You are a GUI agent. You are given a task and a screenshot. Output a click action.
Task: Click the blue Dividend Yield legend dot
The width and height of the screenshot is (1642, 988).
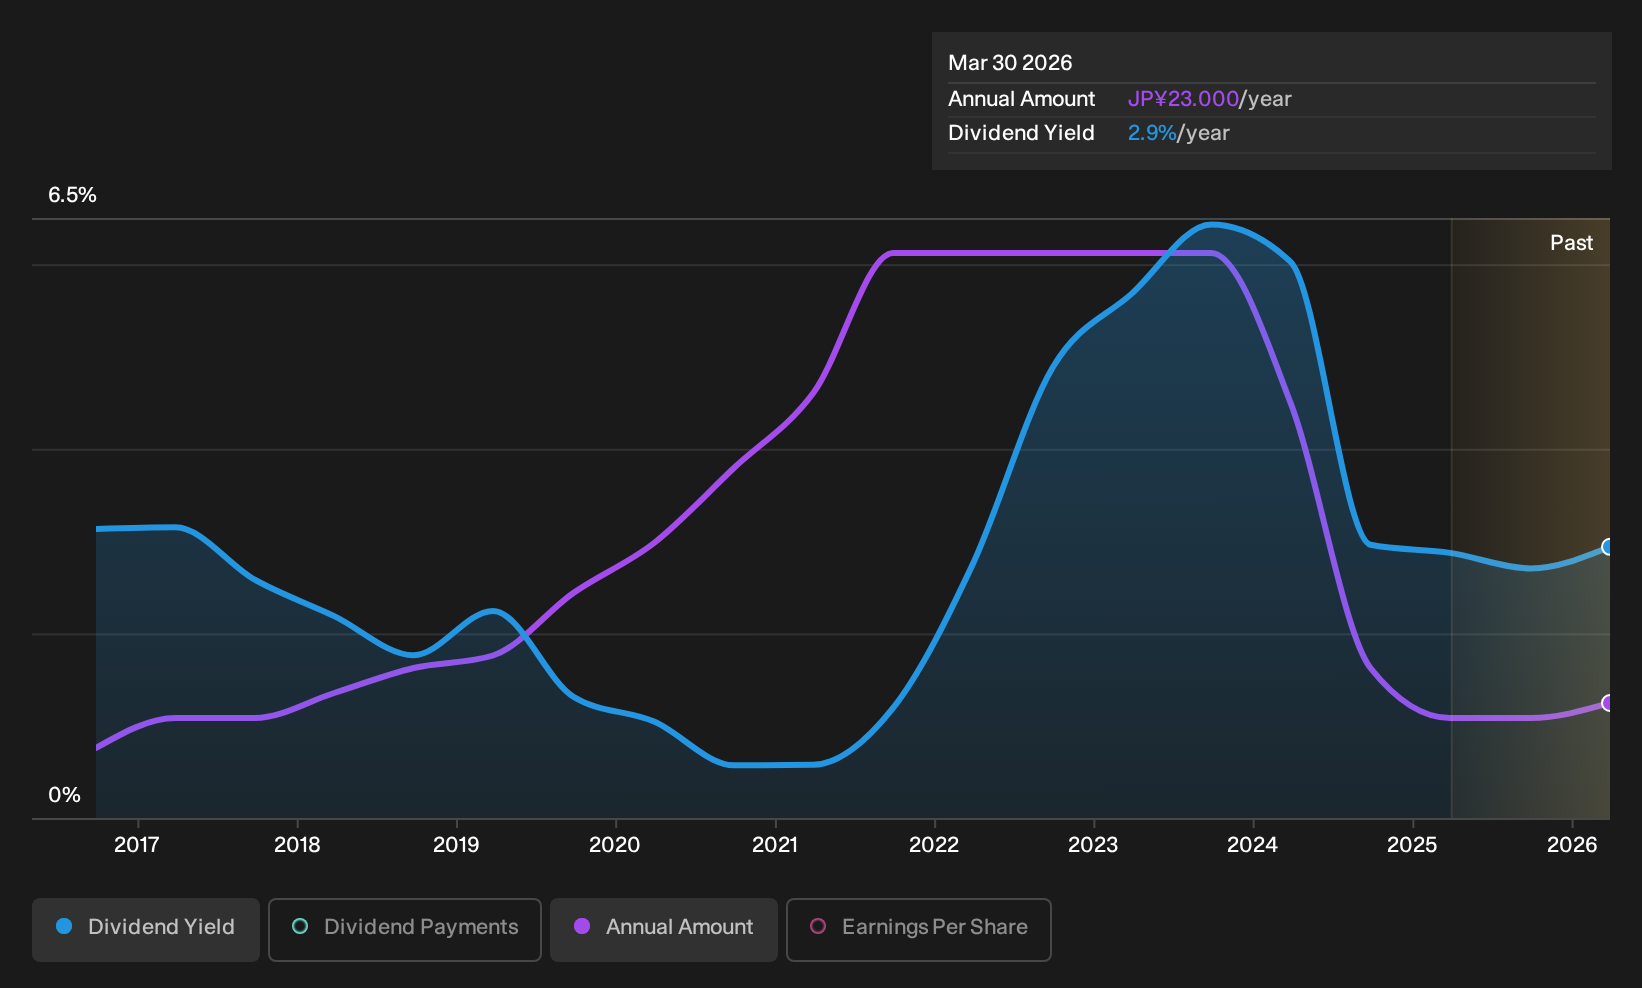(64, 927)
